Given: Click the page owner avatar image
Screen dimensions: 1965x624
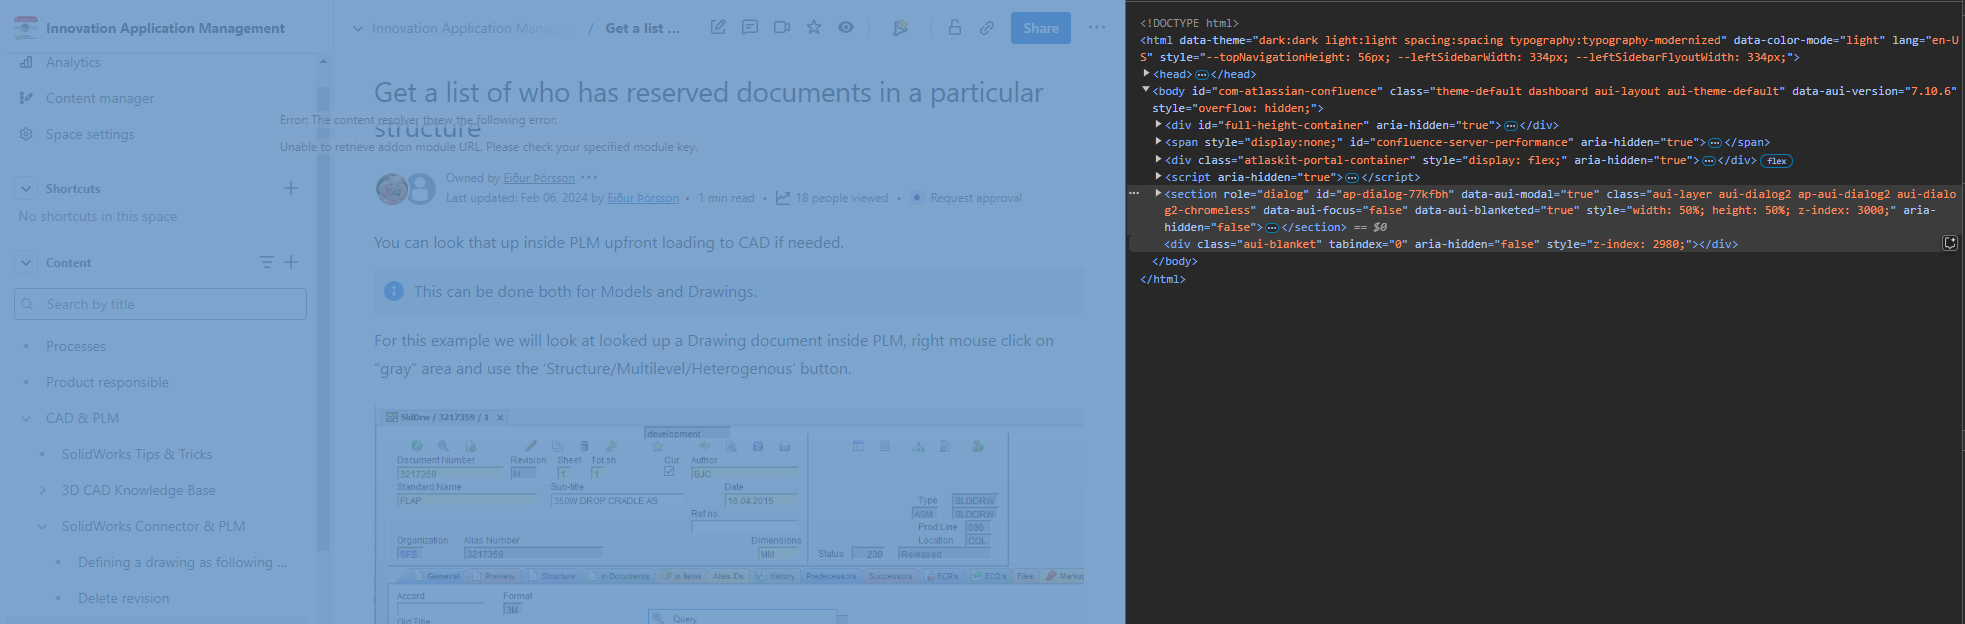Looking at the screenshot, I should (391, 188).
